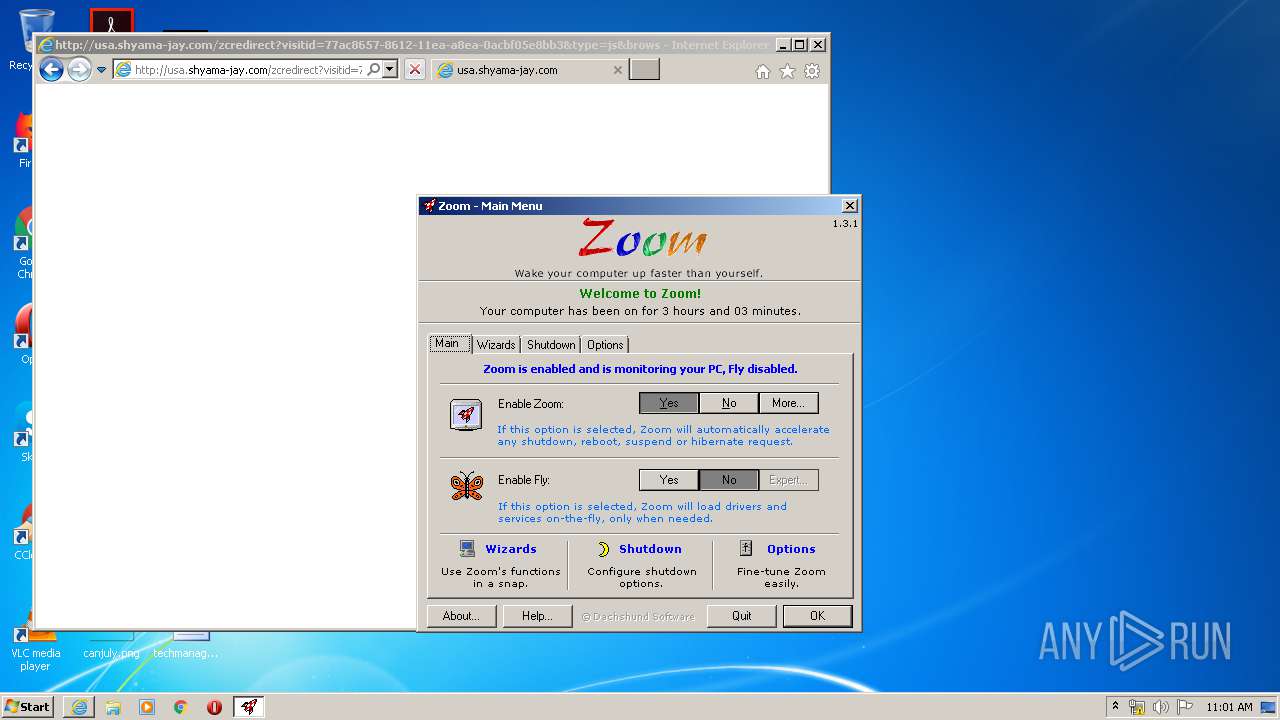Open Opera from the taskbar

[214, 707]
